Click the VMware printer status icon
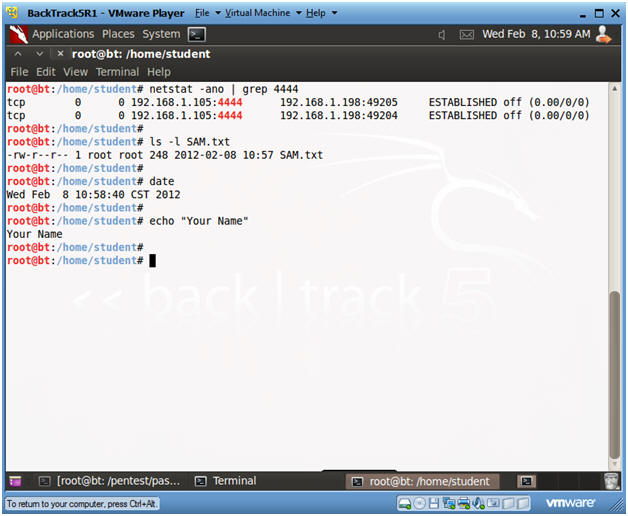The width and height of the screenshot is (628, 516). coord(464,503)
